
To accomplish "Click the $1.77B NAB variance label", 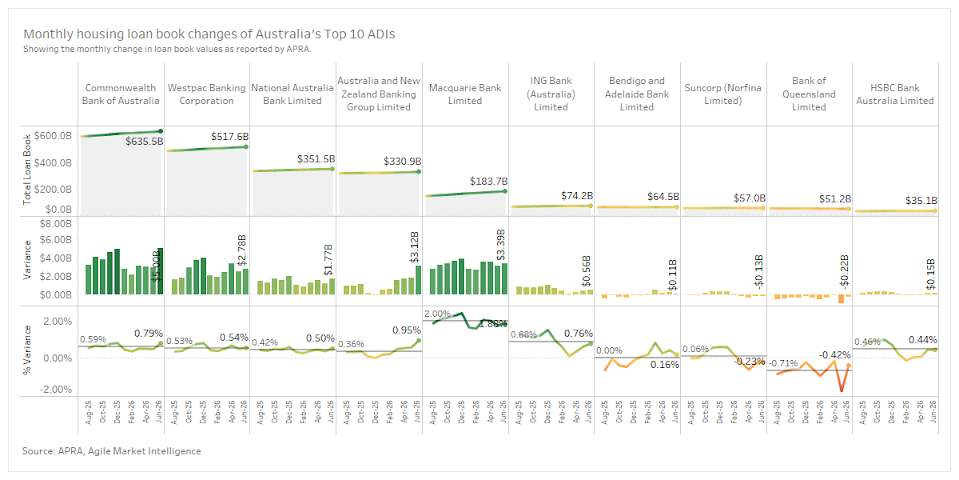I will coord(328,260).
